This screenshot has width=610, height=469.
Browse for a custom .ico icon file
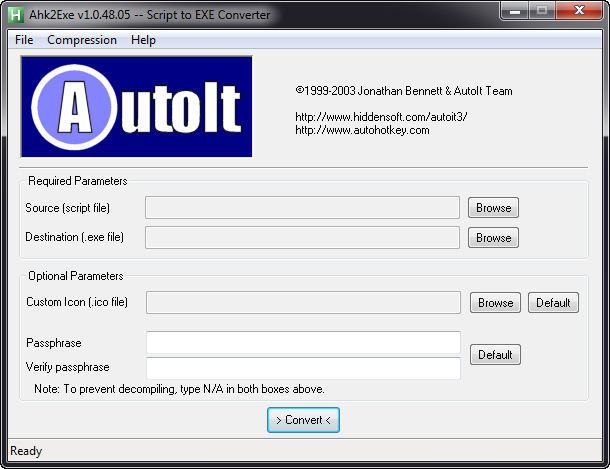click(x=495, y=303)
